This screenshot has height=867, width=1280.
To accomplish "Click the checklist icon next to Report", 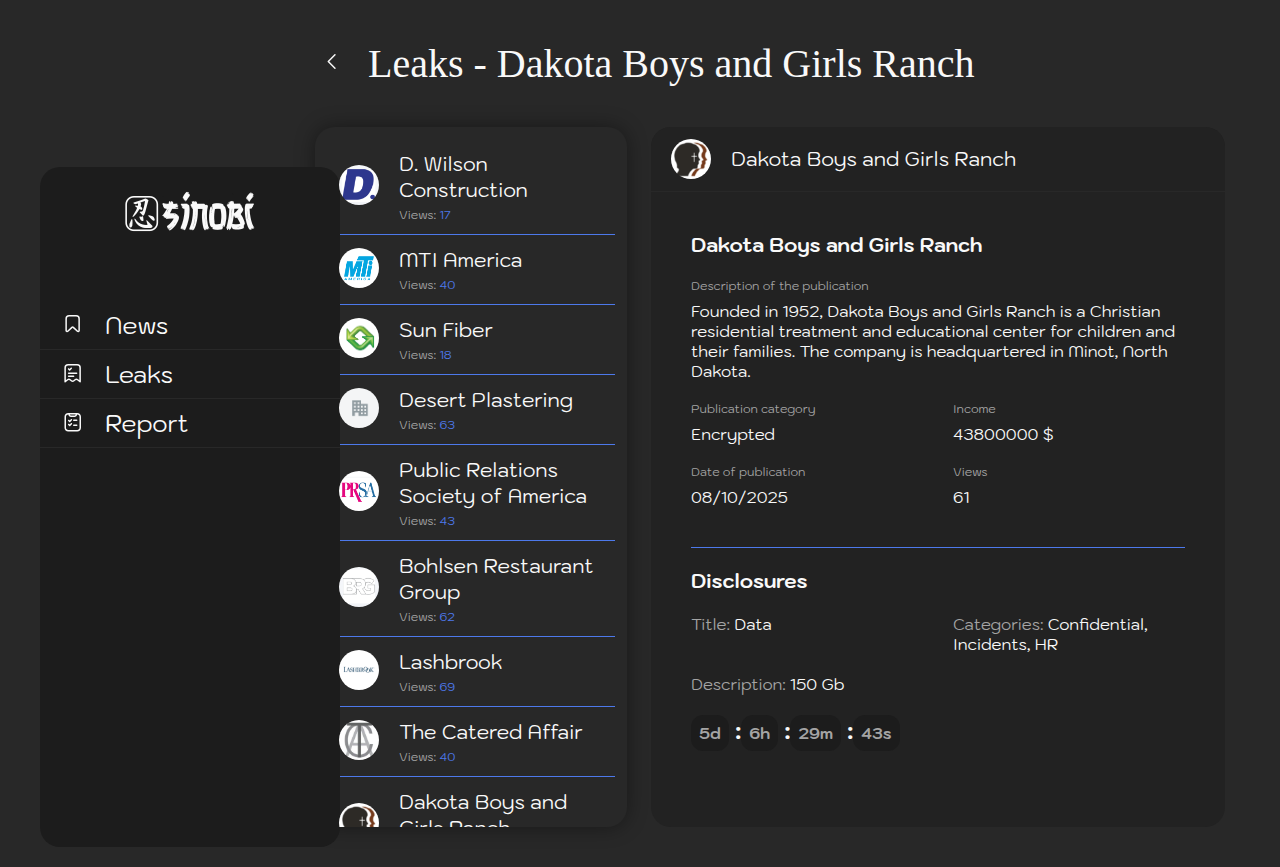I will click(x=73, y=423).
